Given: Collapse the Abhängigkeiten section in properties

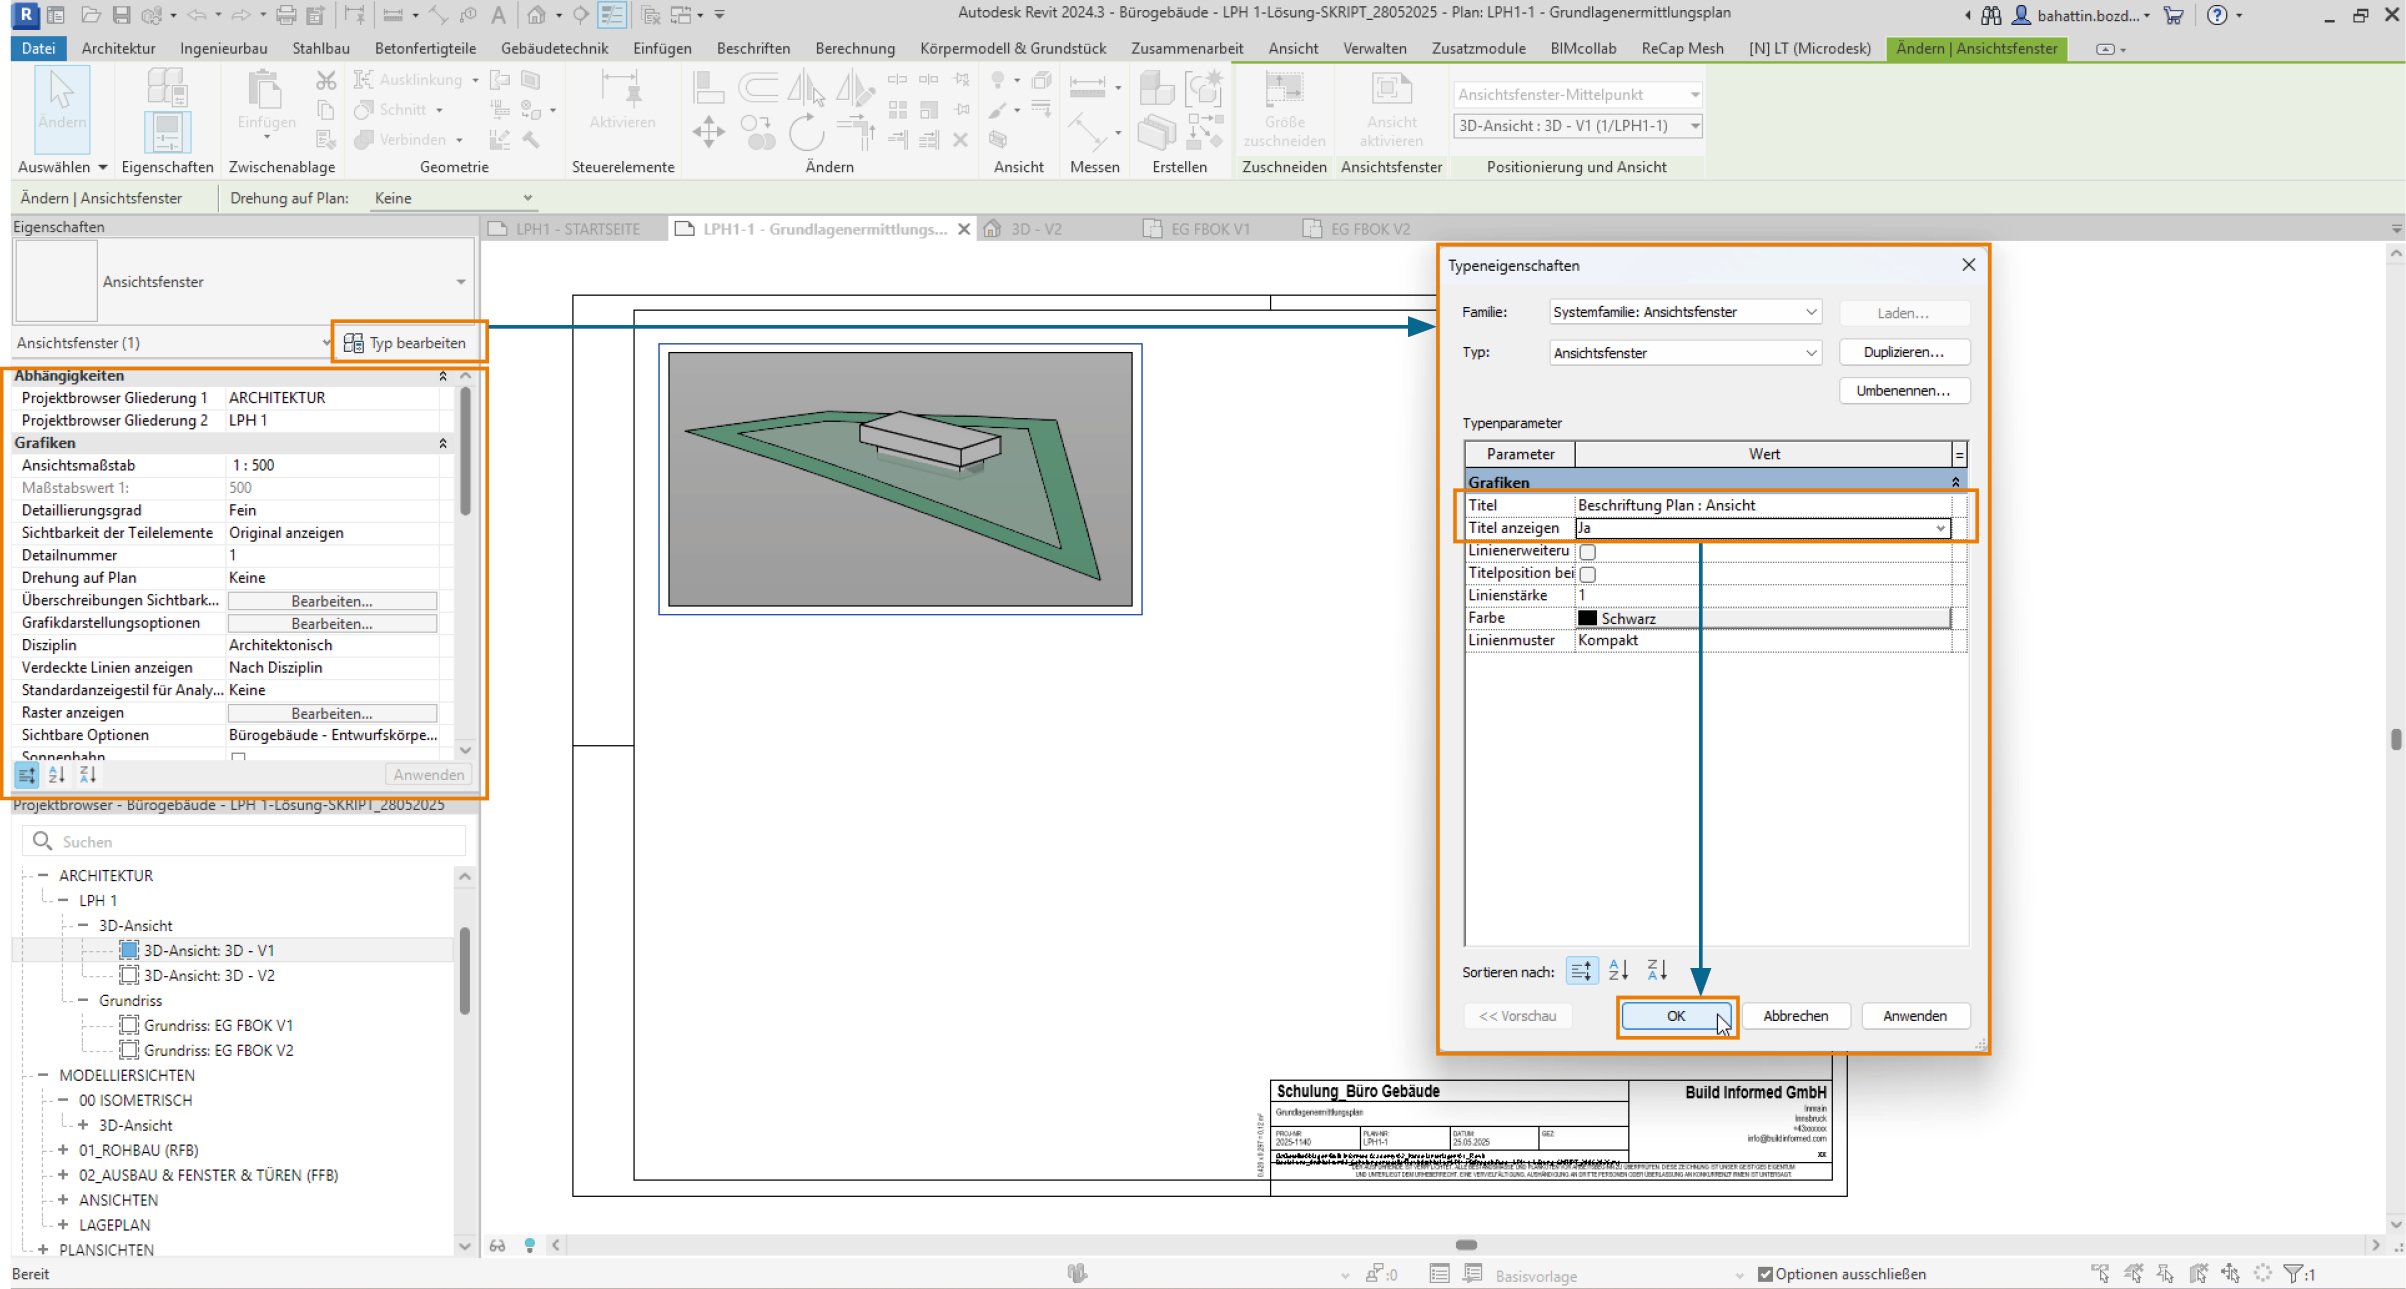Looking at the screenshot, I should pyautogui.click(x=443, y=376).
